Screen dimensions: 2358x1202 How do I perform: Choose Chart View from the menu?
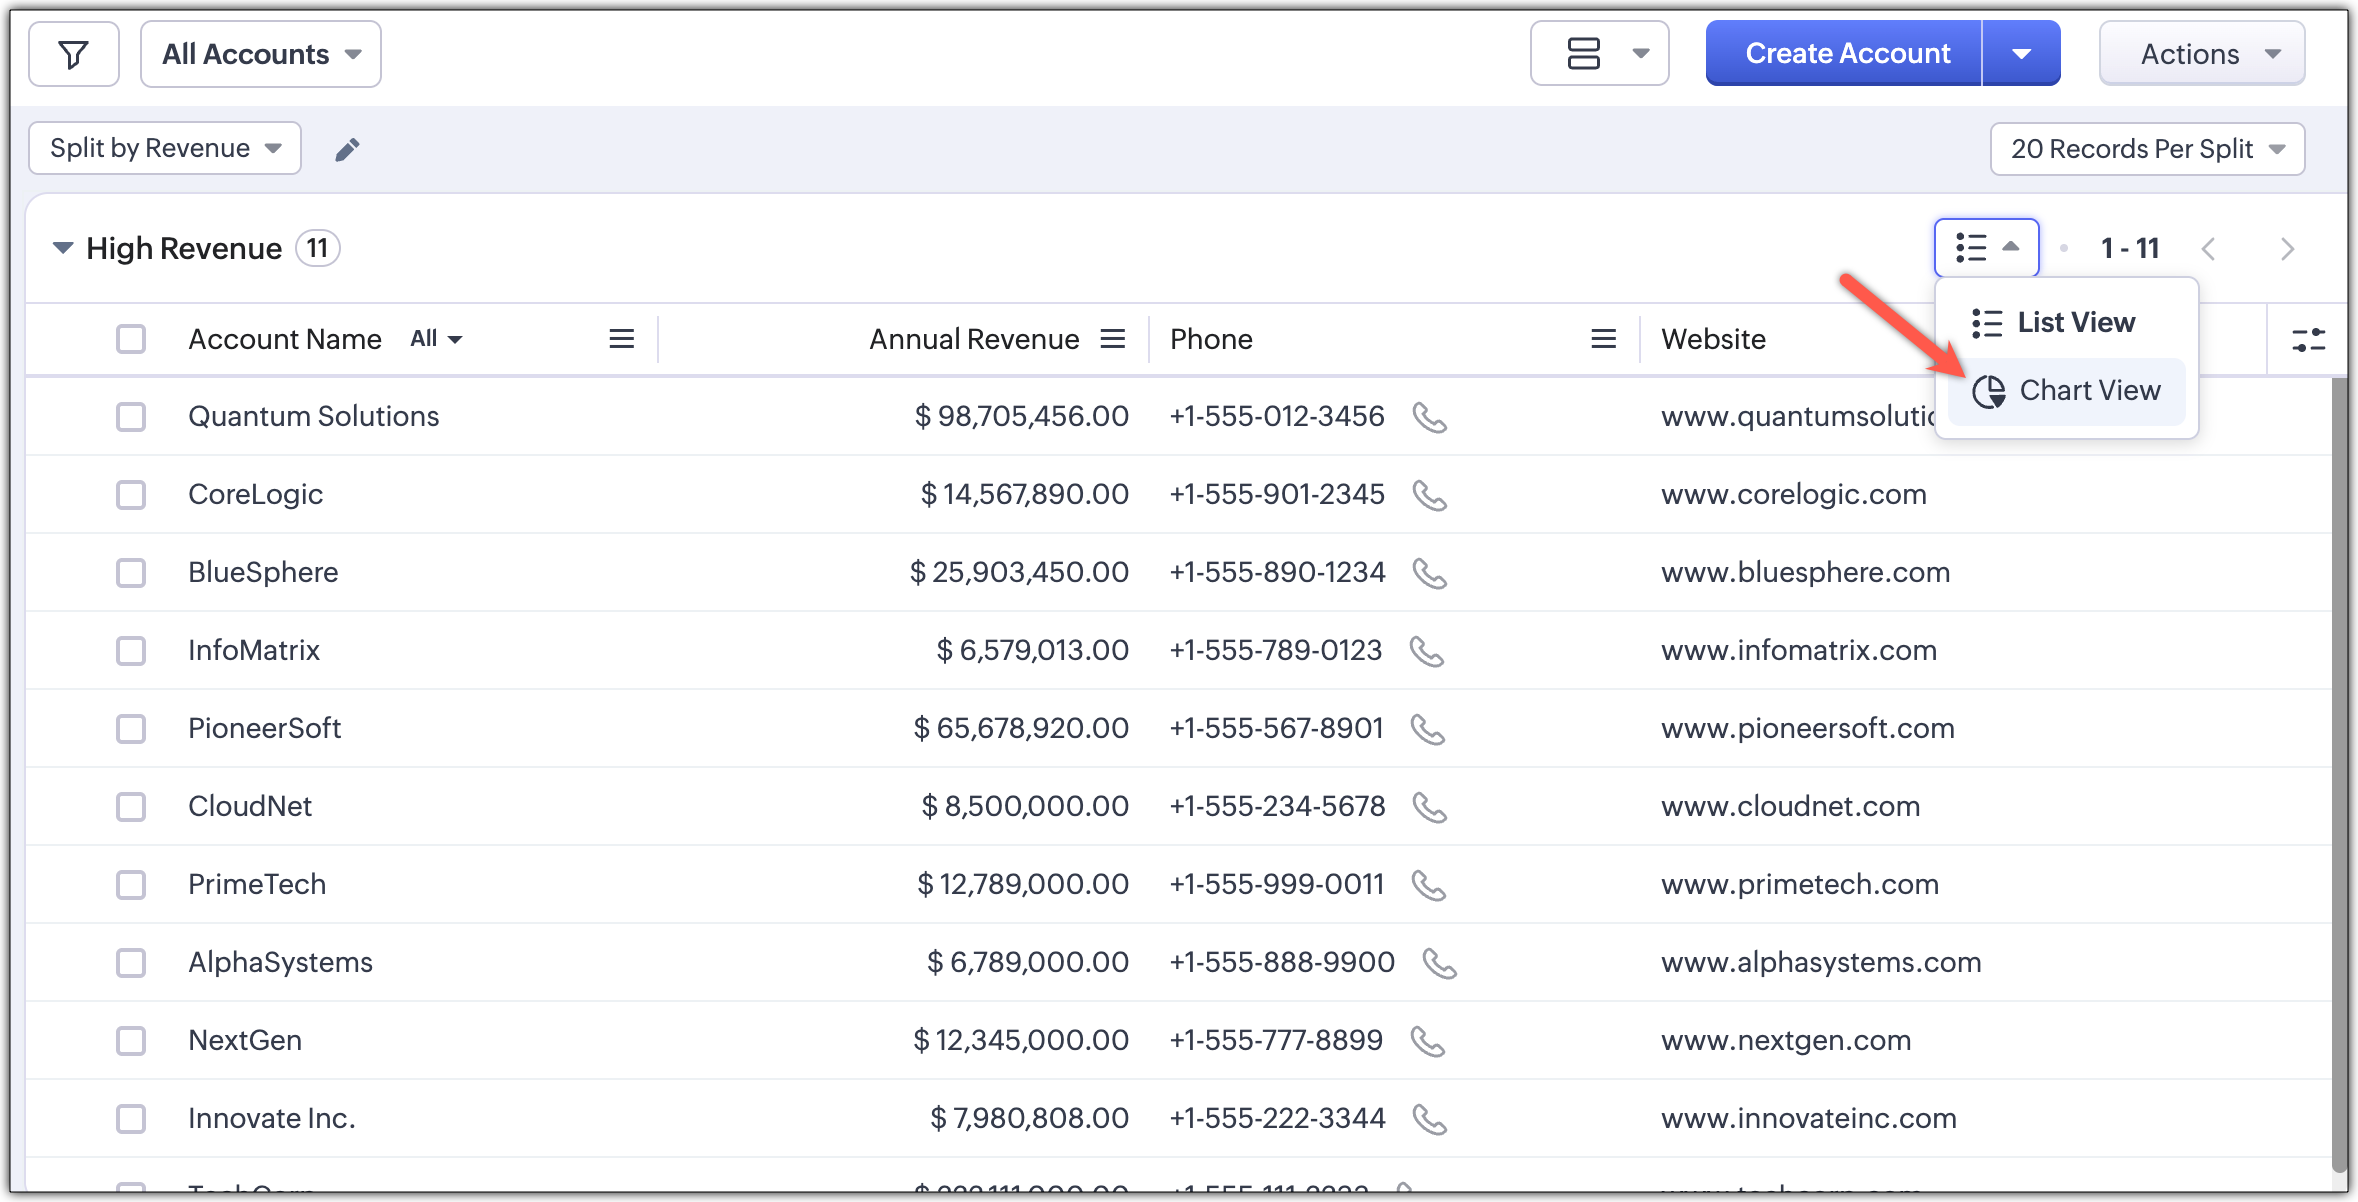(2067, 391)
